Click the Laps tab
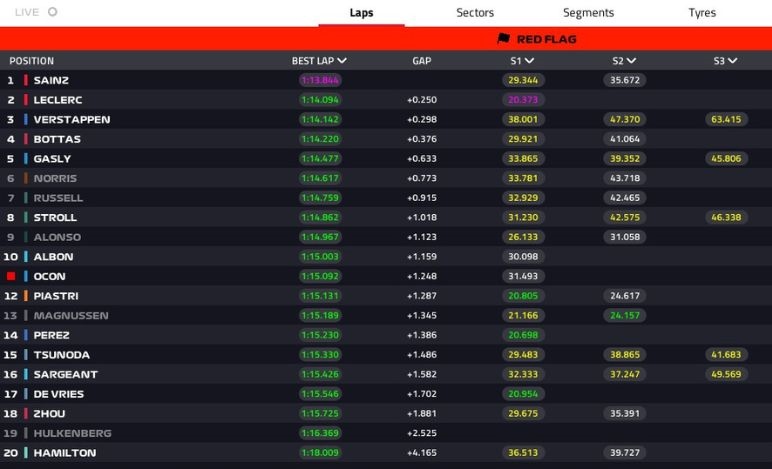This screenshot has width=772, height=469. point(361,13)
